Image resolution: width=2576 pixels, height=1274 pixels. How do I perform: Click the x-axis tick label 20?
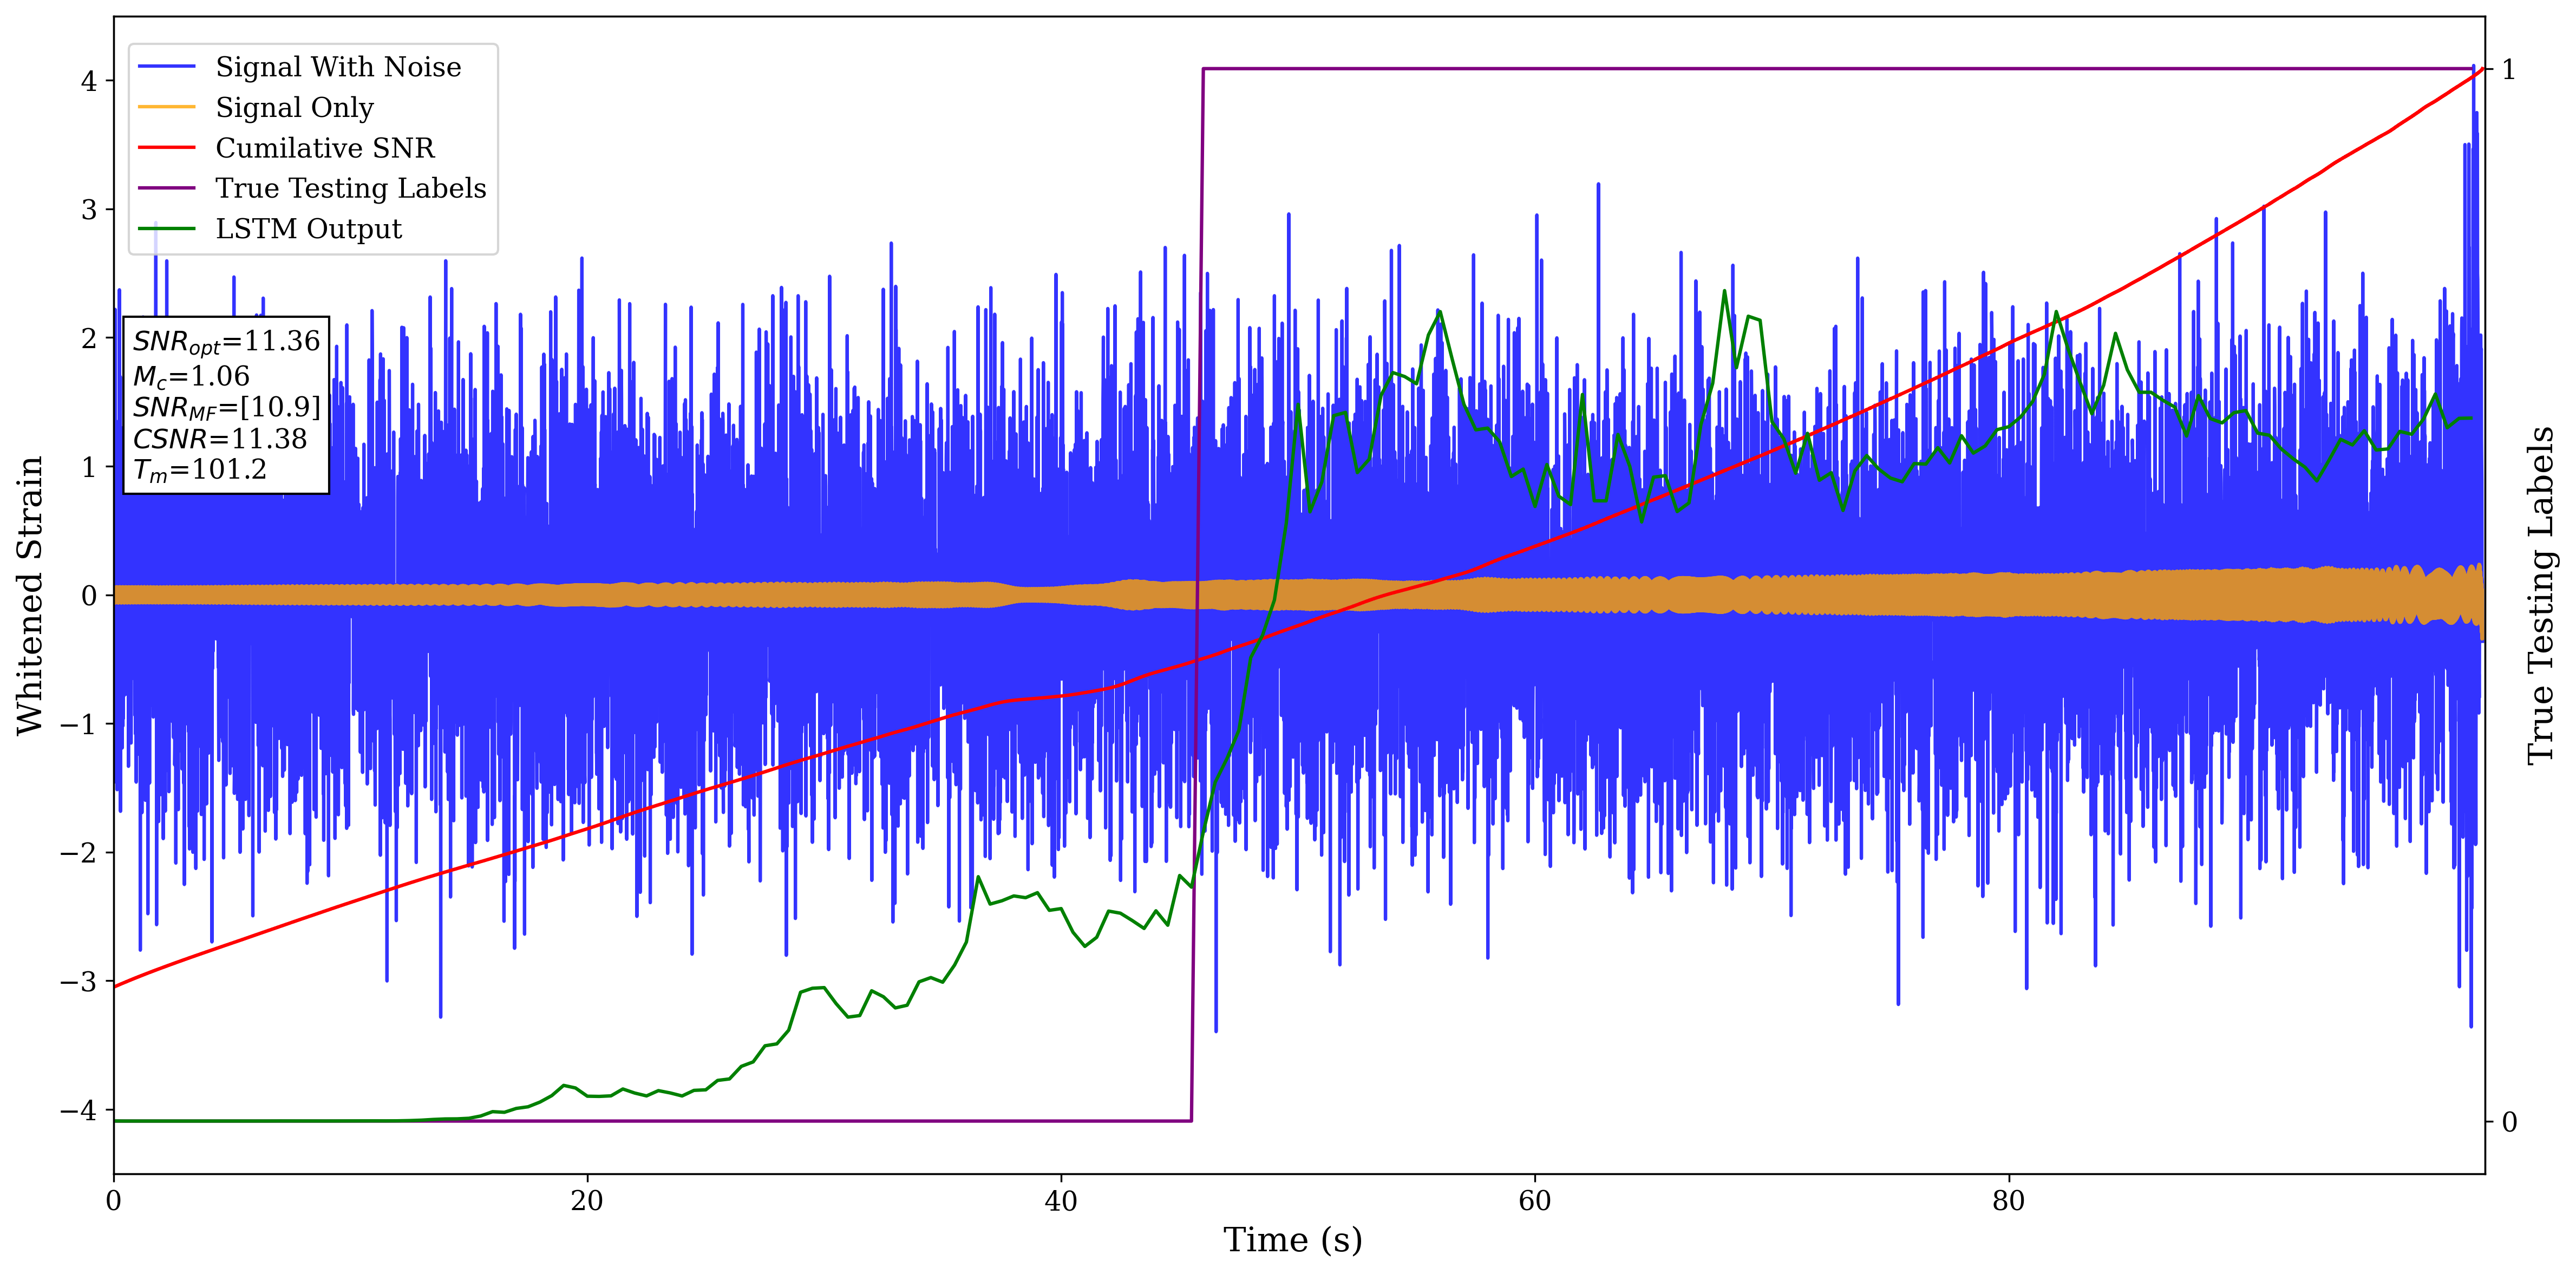pyautogui.click(x=587, y=1201)
